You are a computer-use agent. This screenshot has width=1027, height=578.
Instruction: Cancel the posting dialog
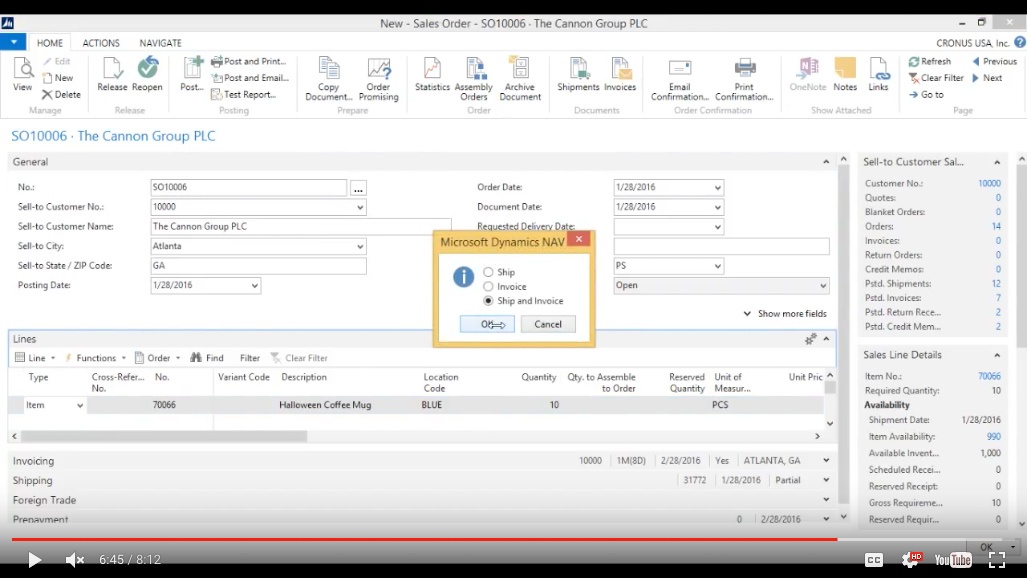(x=548, y=324)
